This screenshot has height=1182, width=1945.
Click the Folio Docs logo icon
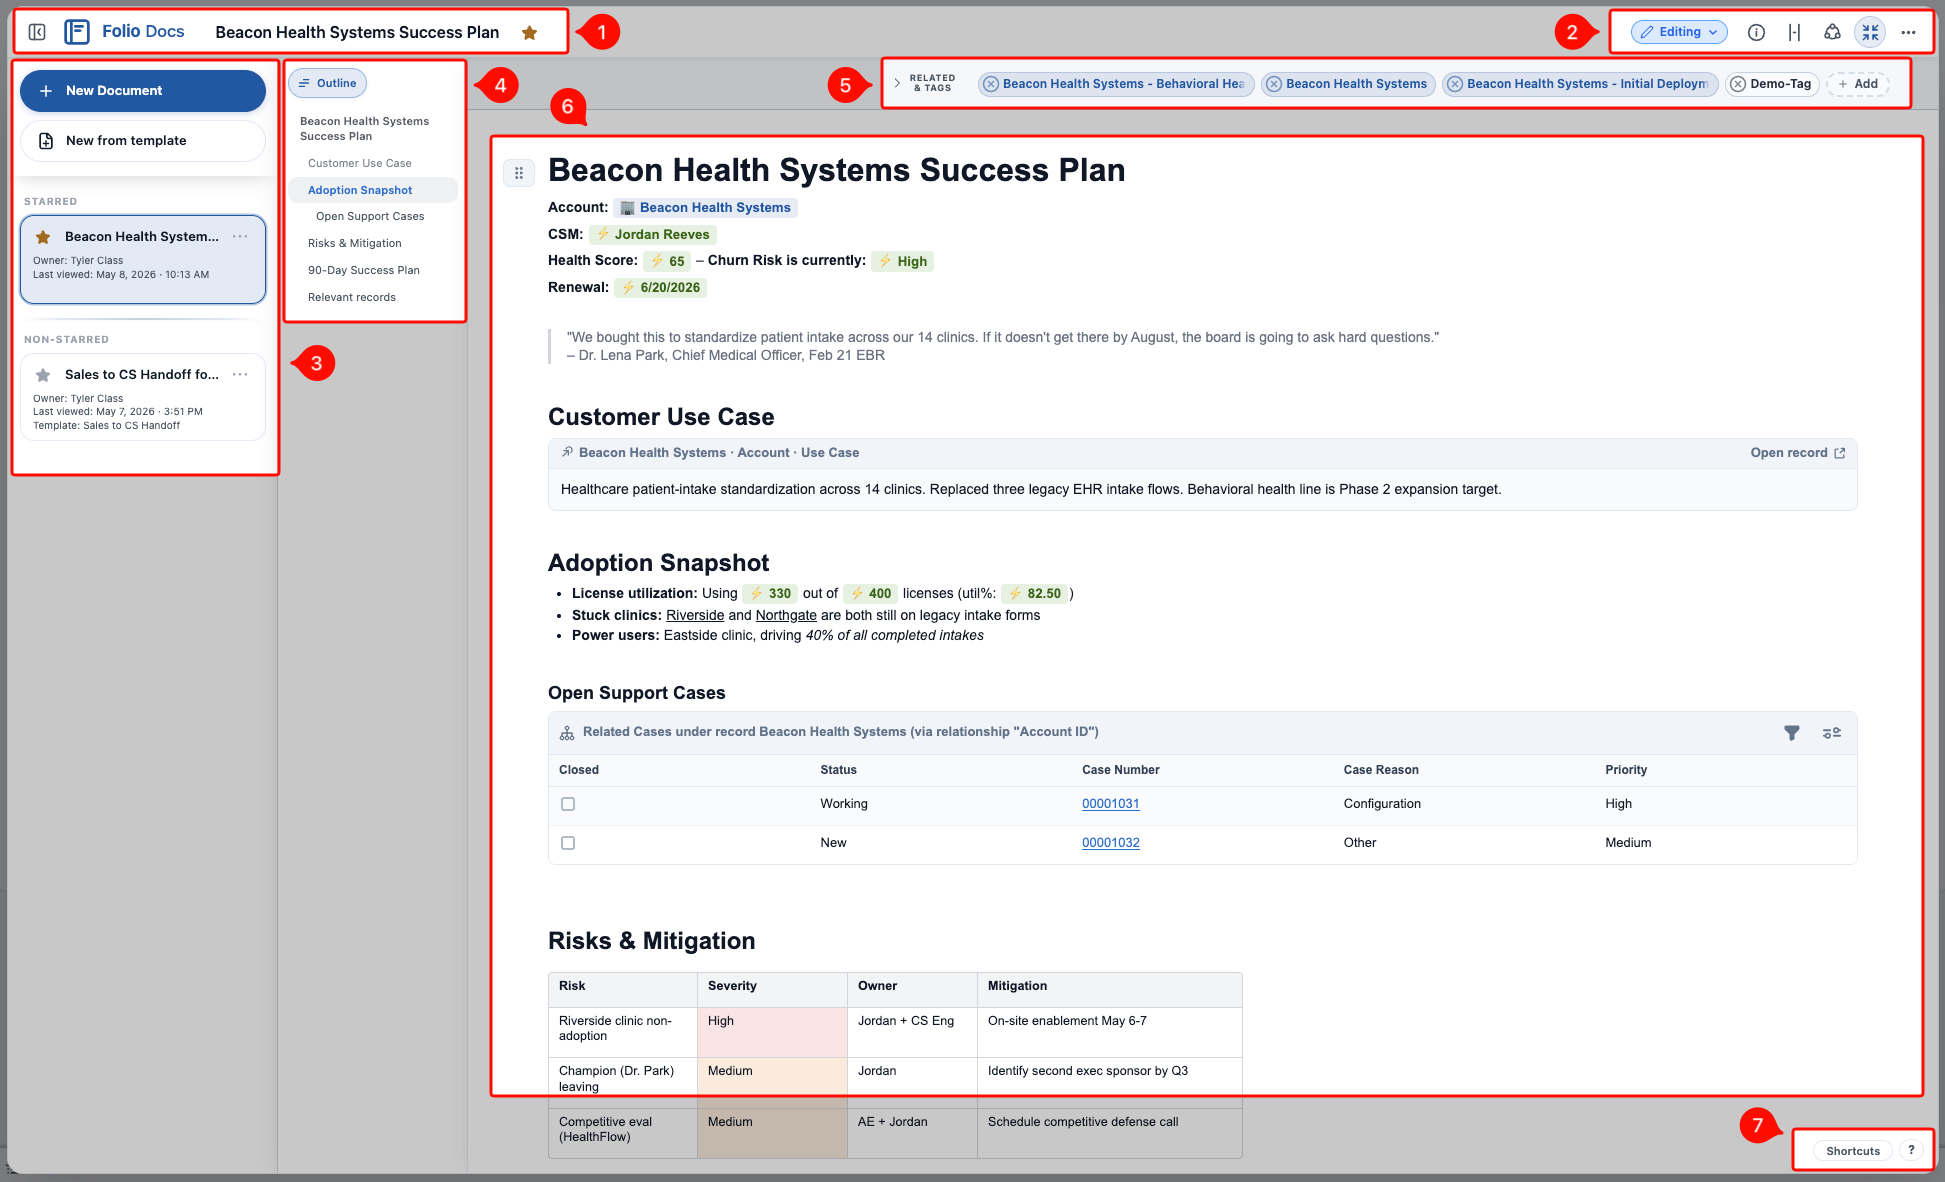tap(77, 32)
